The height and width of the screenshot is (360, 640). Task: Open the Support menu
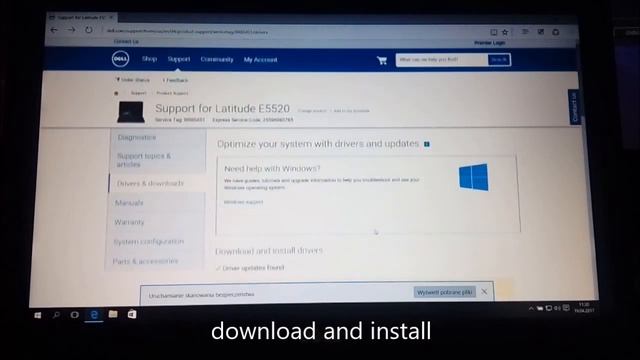click(179, 59)
